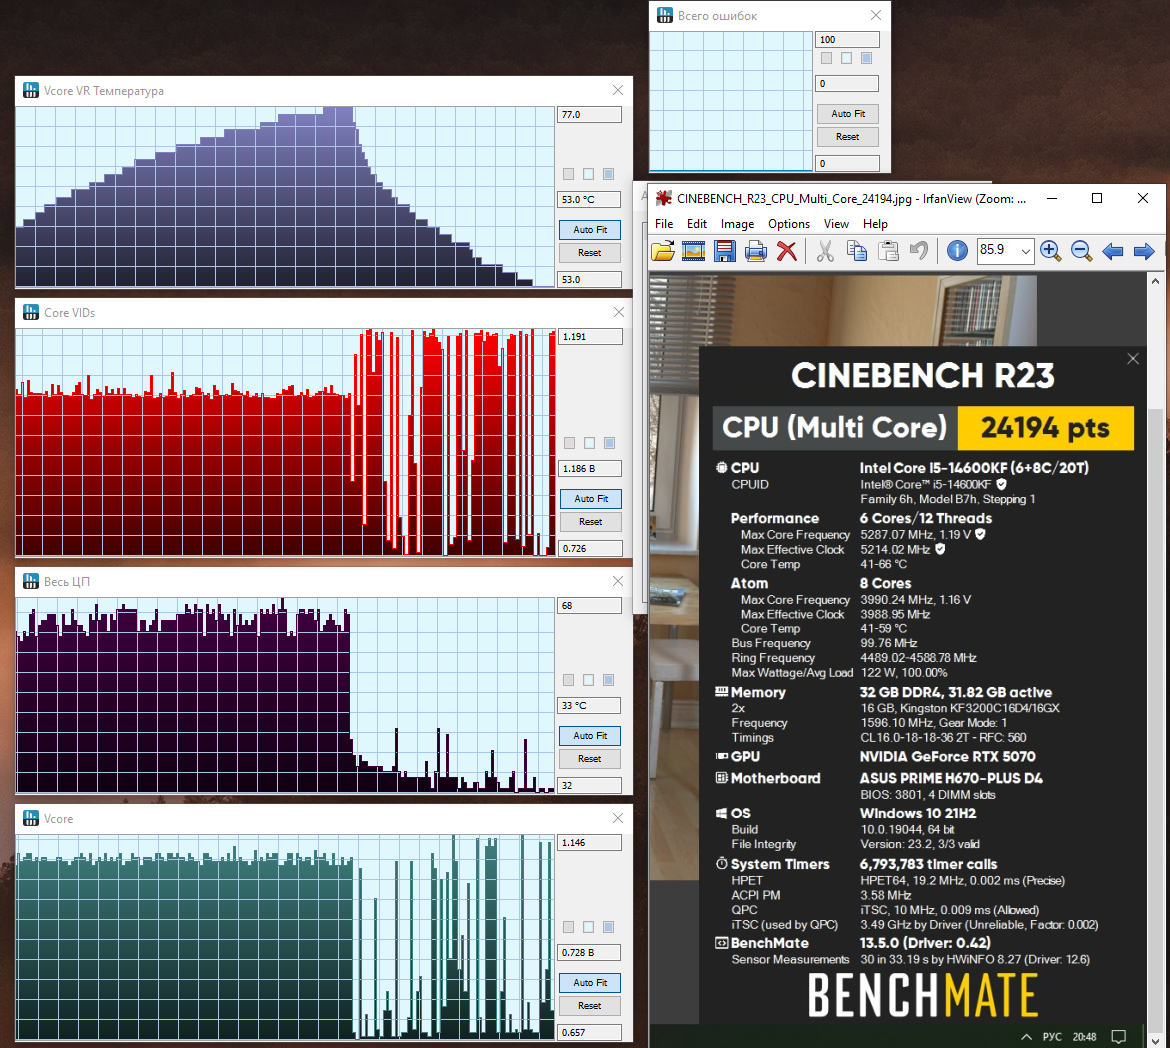Delete the file using the red X icon
The height and width of the screenshot is (1048, 1170).
click(786, 251)
